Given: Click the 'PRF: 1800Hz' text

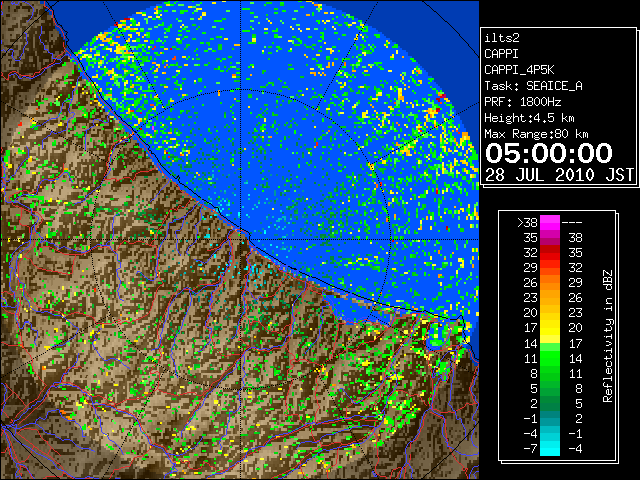Looking at the screenshot, I should (523, 102).
